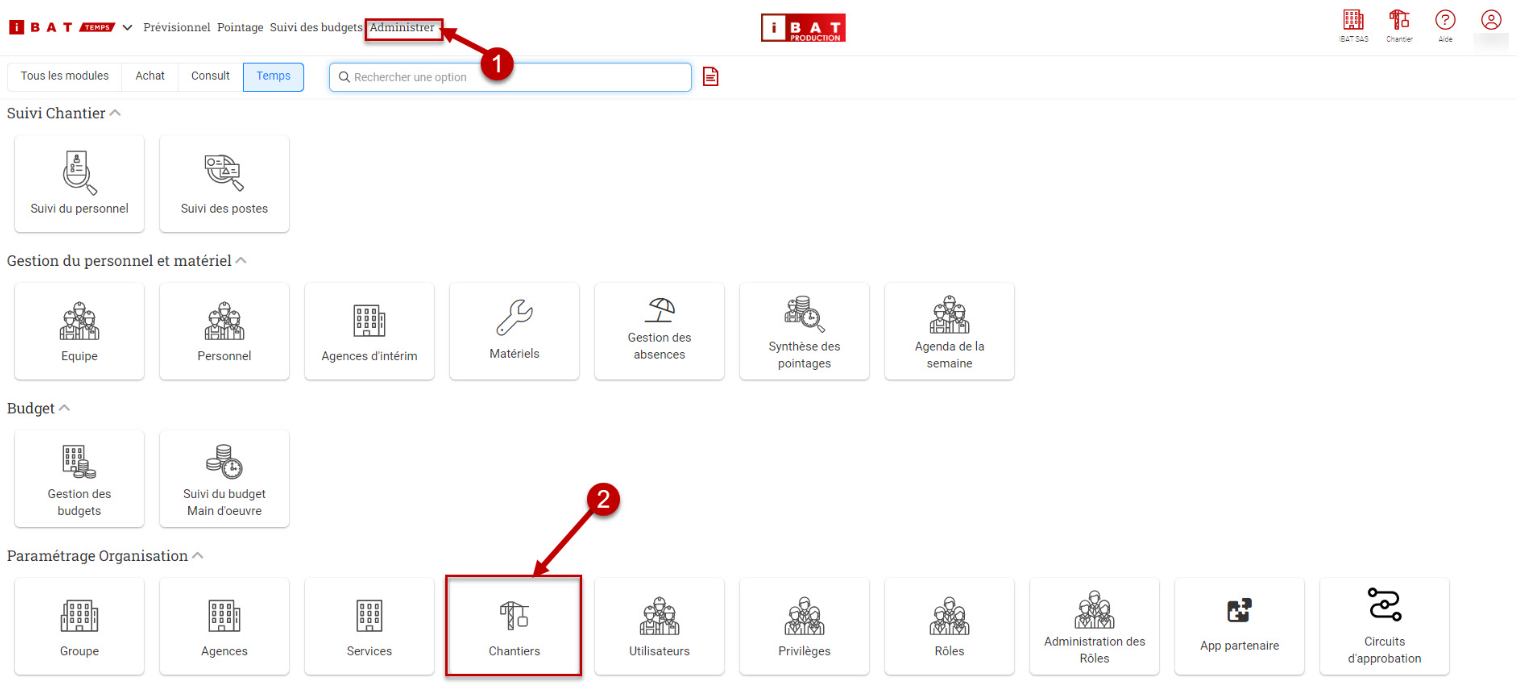Collapse the Paramétrage Organisation section
The height and width of the screenshot is (693, 1517).
[x=198, y=556]
